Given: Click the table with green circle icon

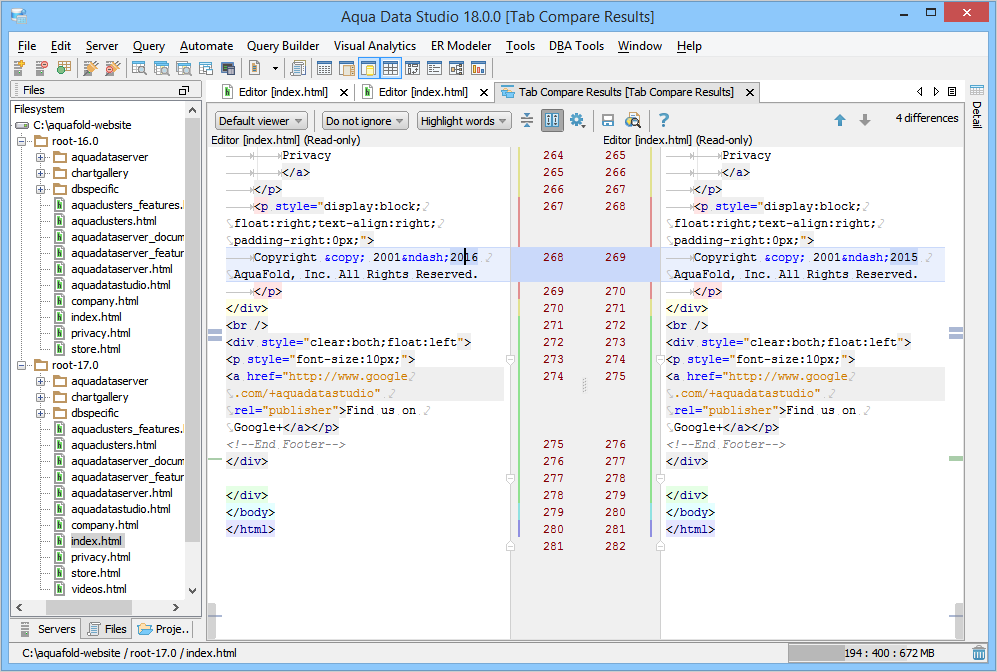Looking at the screenshot, I should (64, 68).
